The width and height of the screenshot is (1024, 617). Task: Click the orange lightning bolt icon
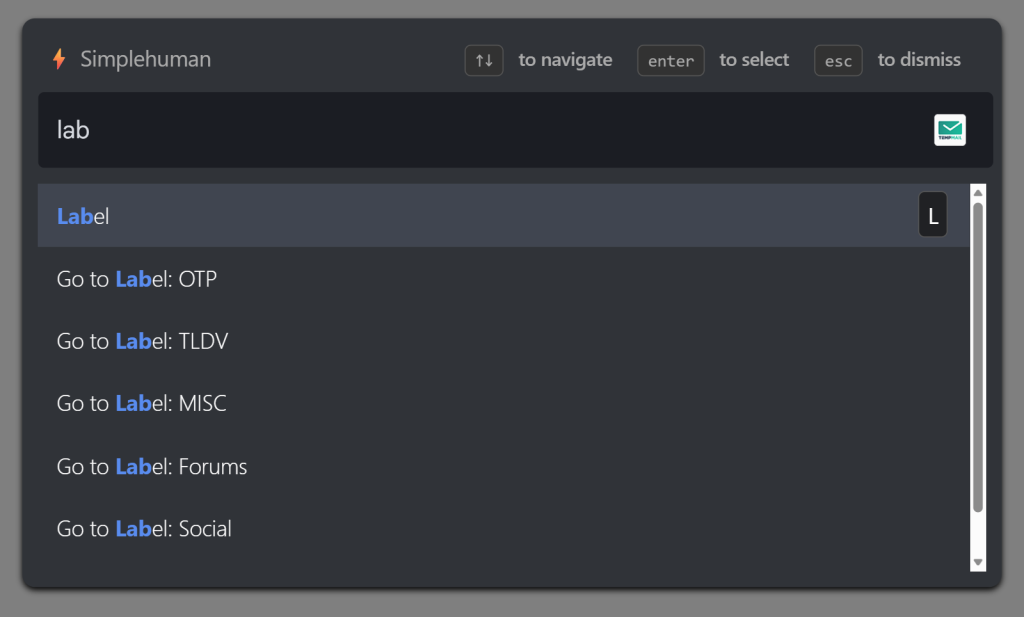[59, 60]
